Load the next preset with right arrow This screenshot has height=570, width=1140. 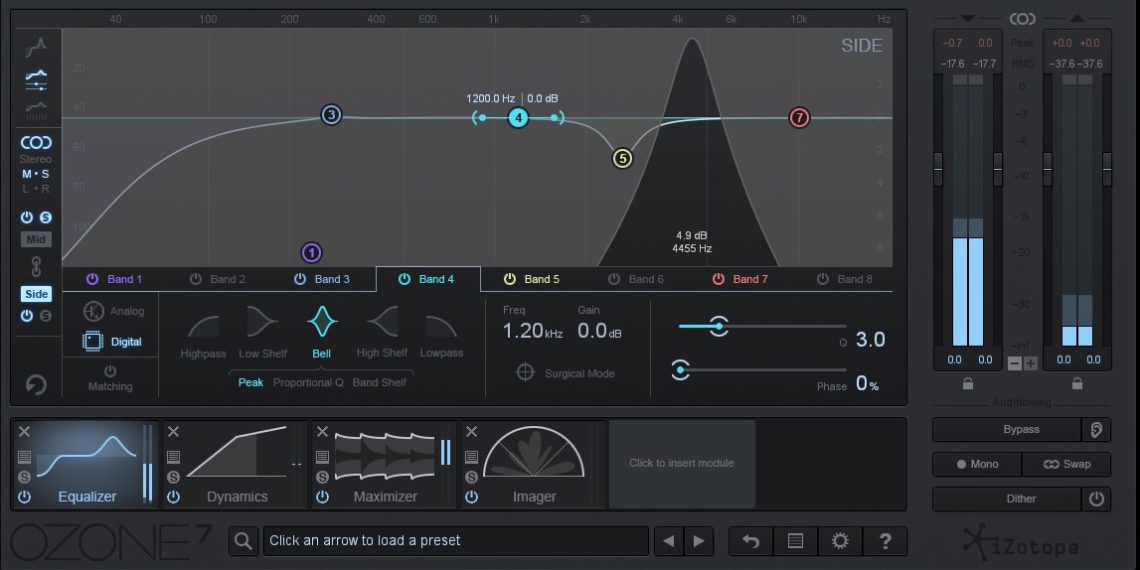[699, 541]
